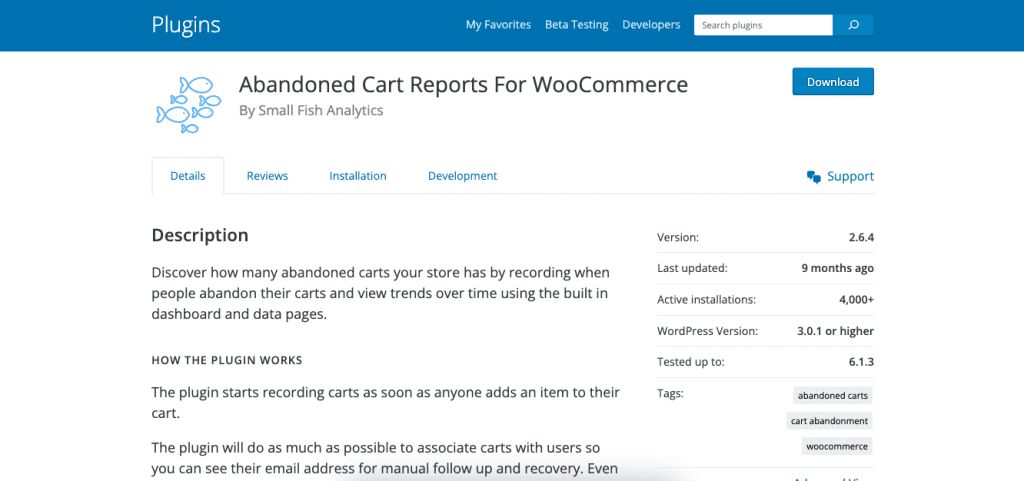Screen dimensions: 1024x481
Task: Click 'Last updated:' label
Action: [x=692, y=268]
